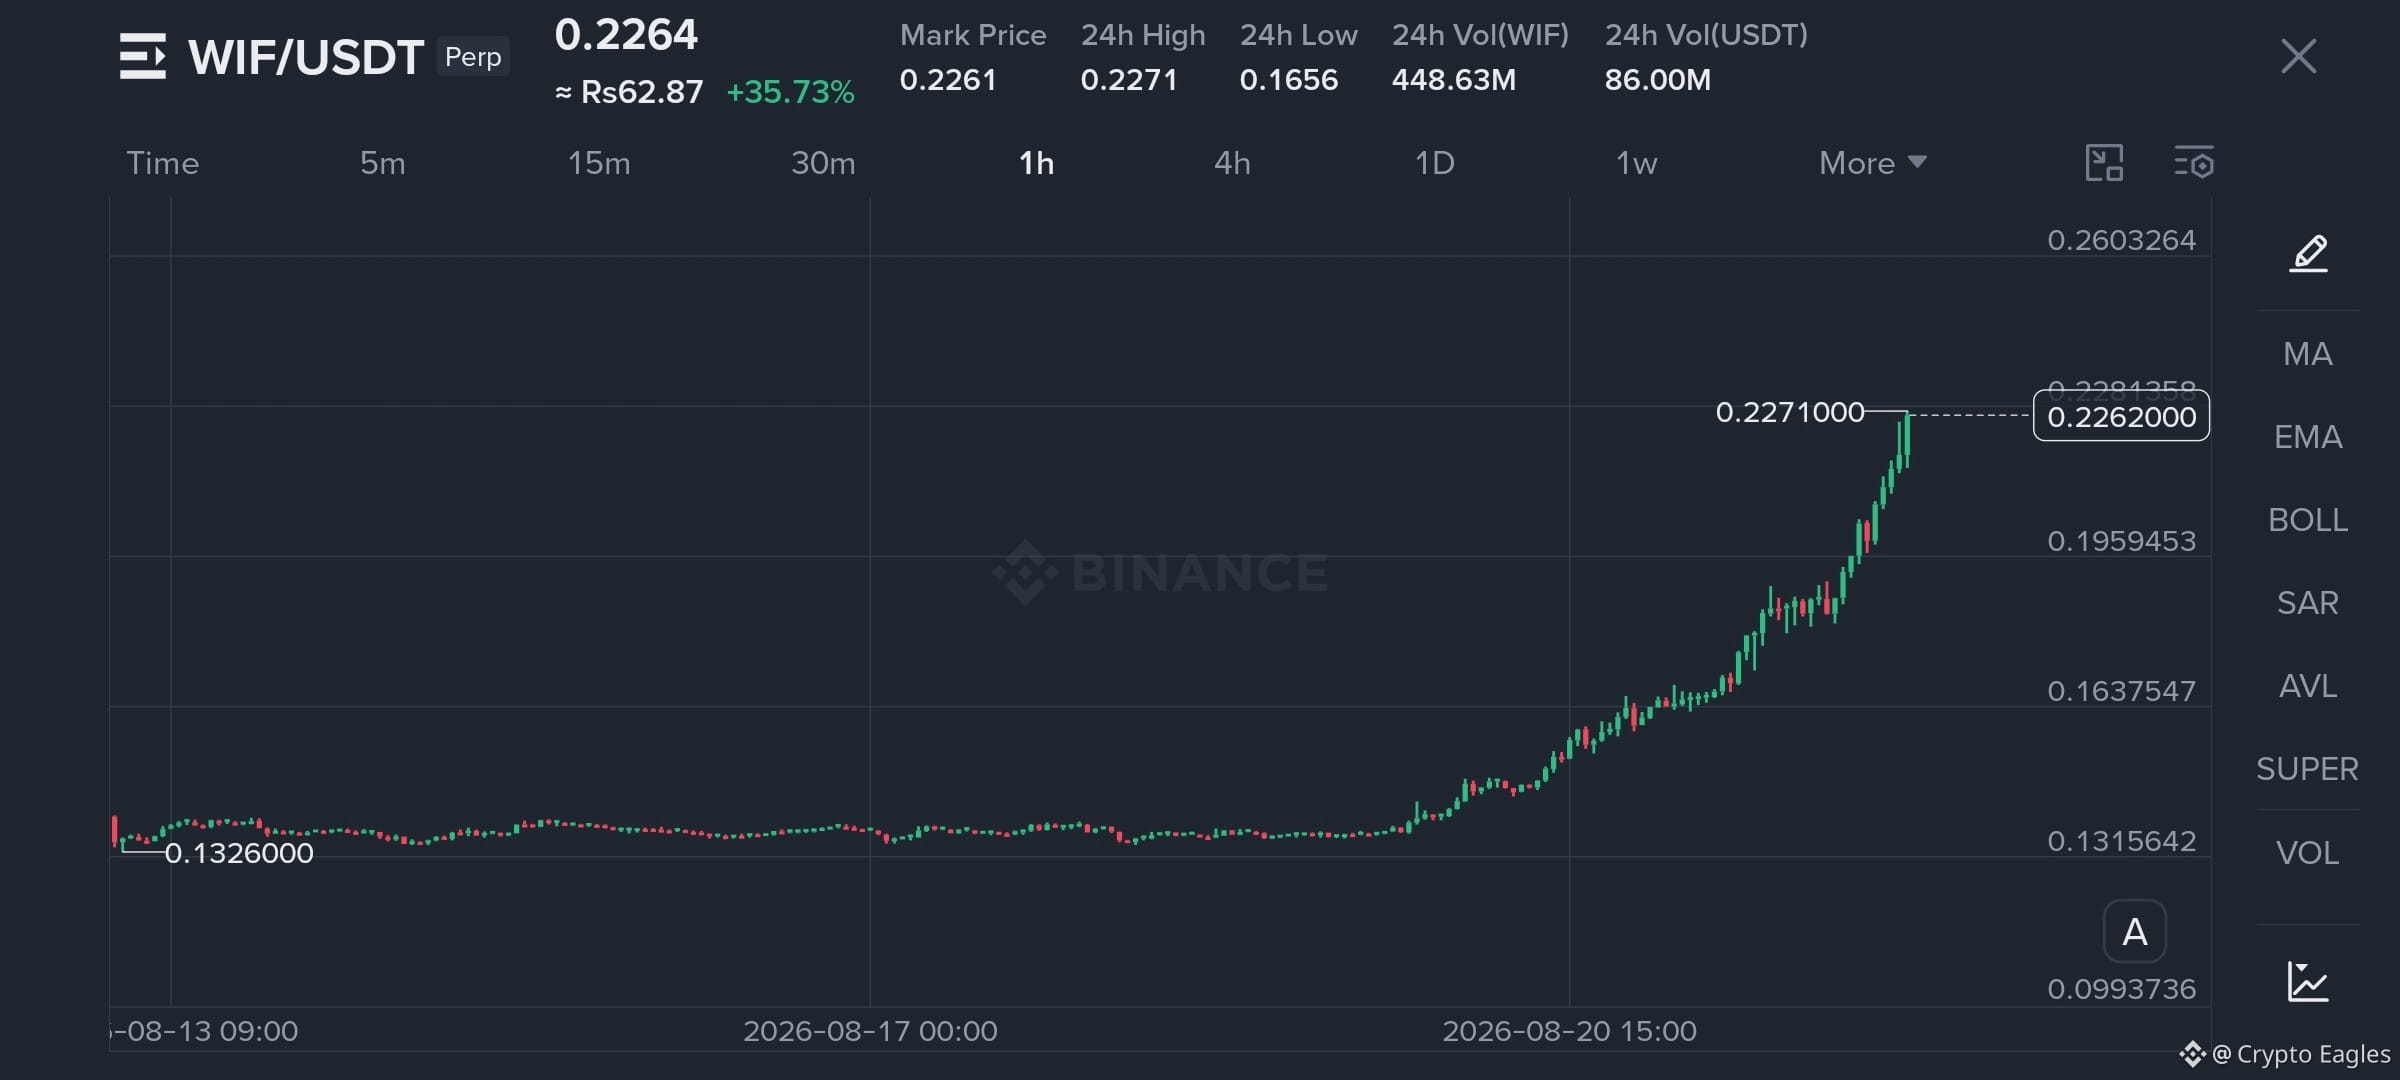Close the full-screen chart view

2298,56
